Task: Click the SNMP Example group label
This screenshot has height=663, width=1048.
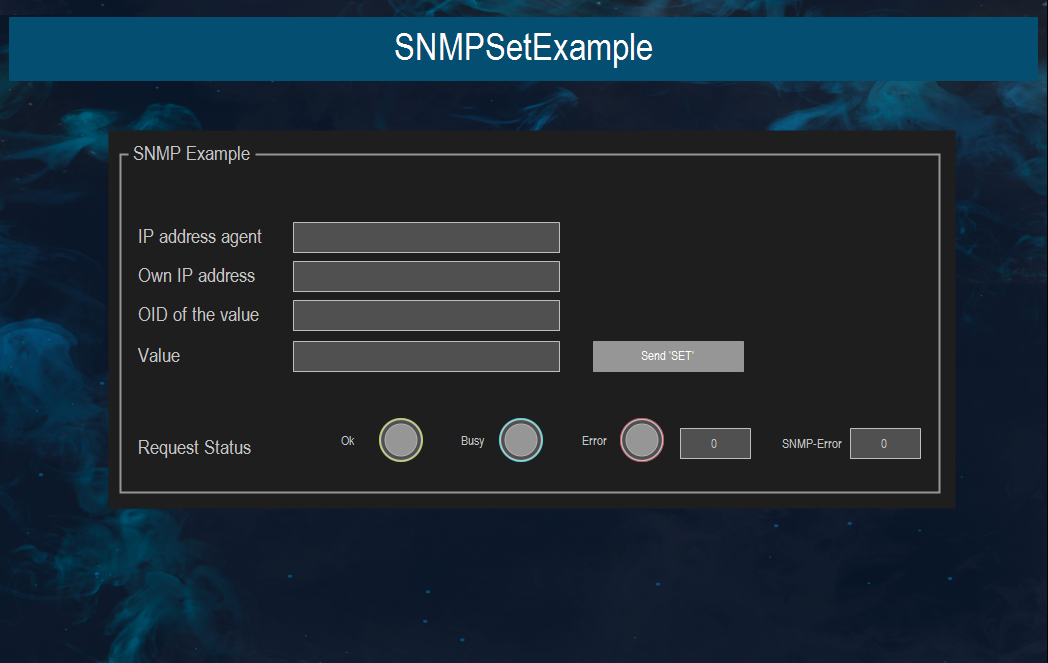Action: [191, 153]
